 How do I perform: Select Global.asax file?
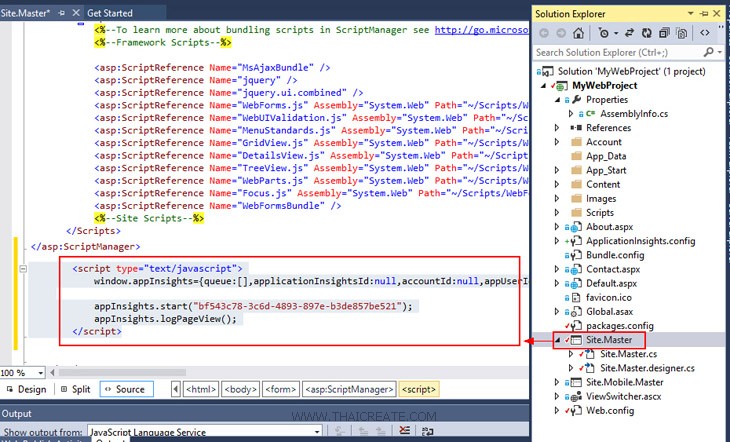(609, 312)
